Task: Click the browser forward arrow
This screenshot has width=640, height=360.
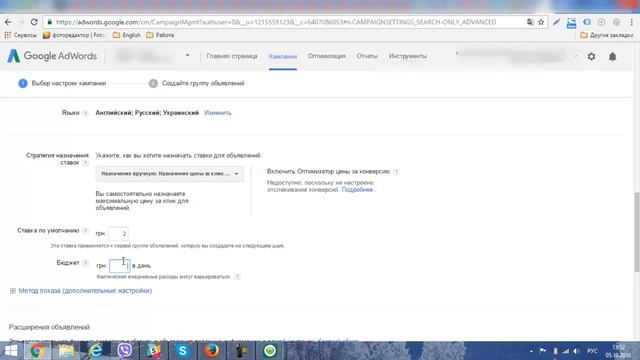Action: click(x=21, y=22)
